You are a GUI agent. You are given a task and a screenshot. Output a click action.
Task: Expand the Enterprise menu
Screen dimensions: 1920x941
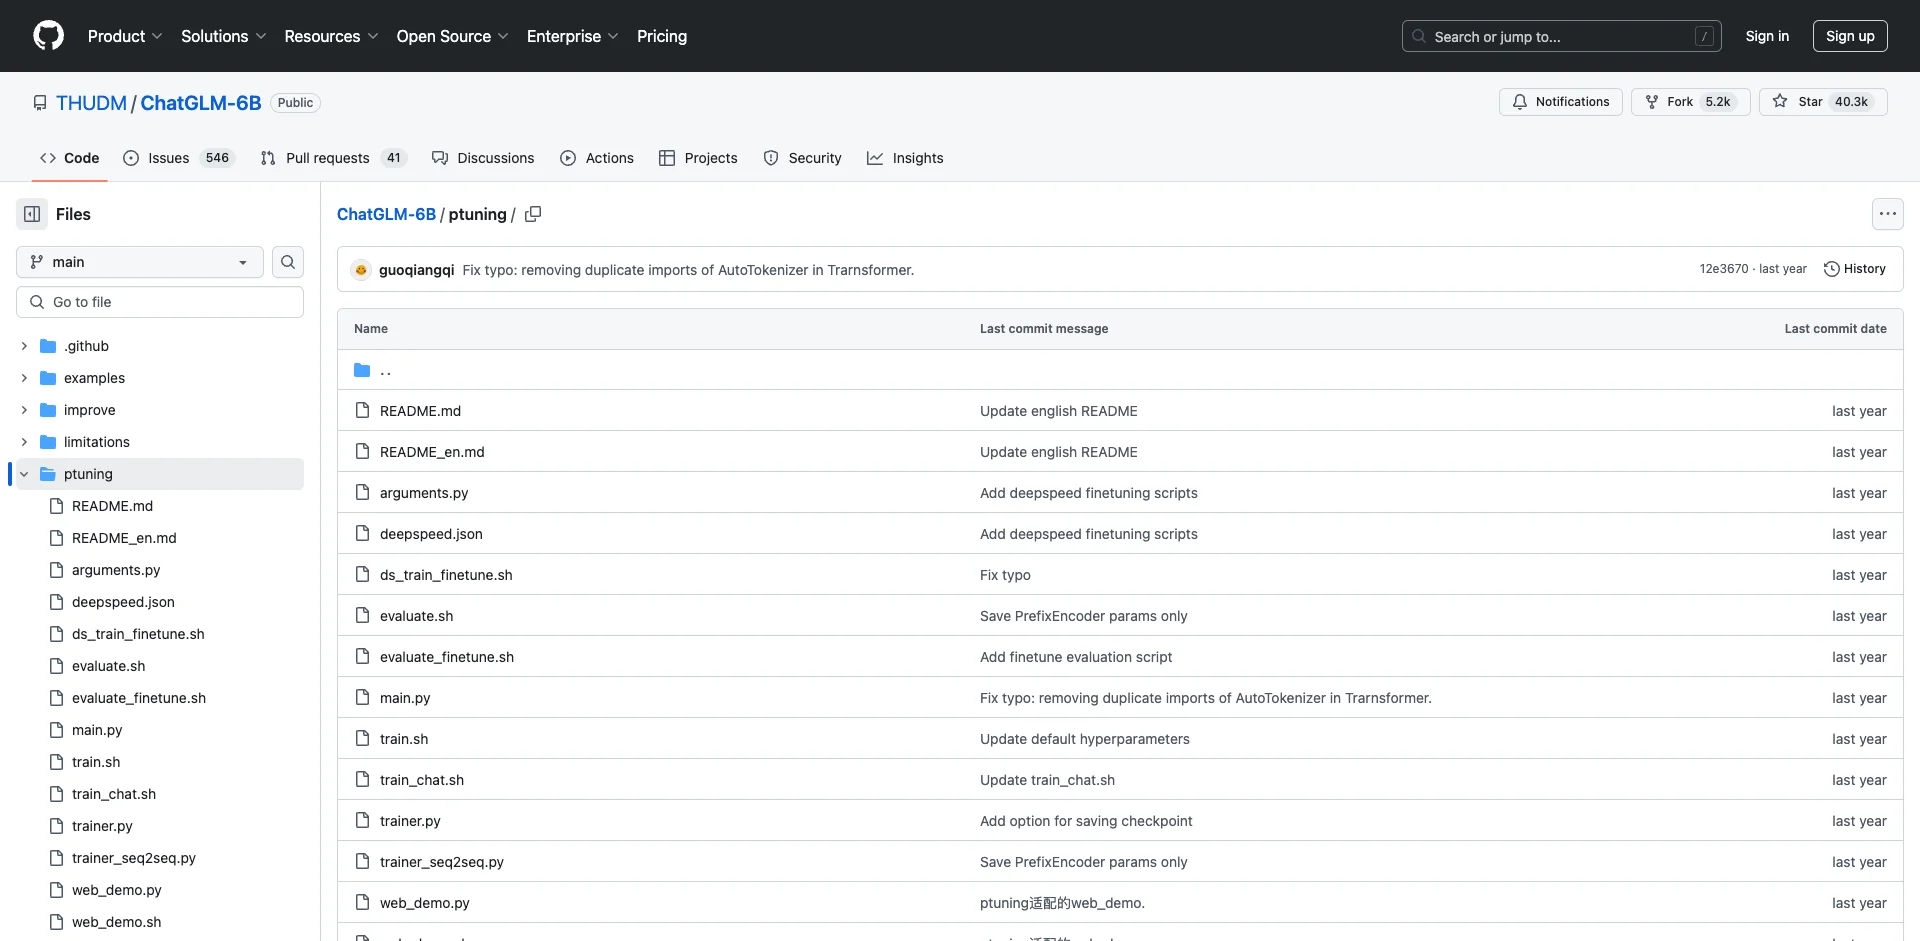tap(573, 36)
